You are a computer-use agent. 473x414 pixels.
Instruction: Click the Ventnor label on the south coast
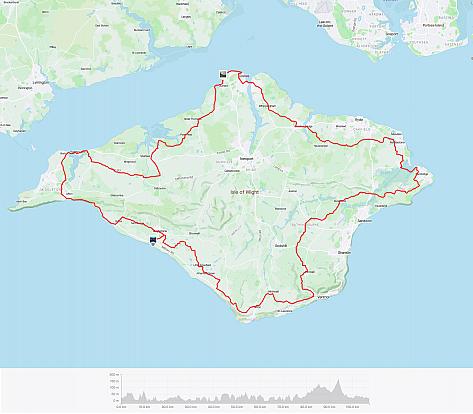[324, 297]
